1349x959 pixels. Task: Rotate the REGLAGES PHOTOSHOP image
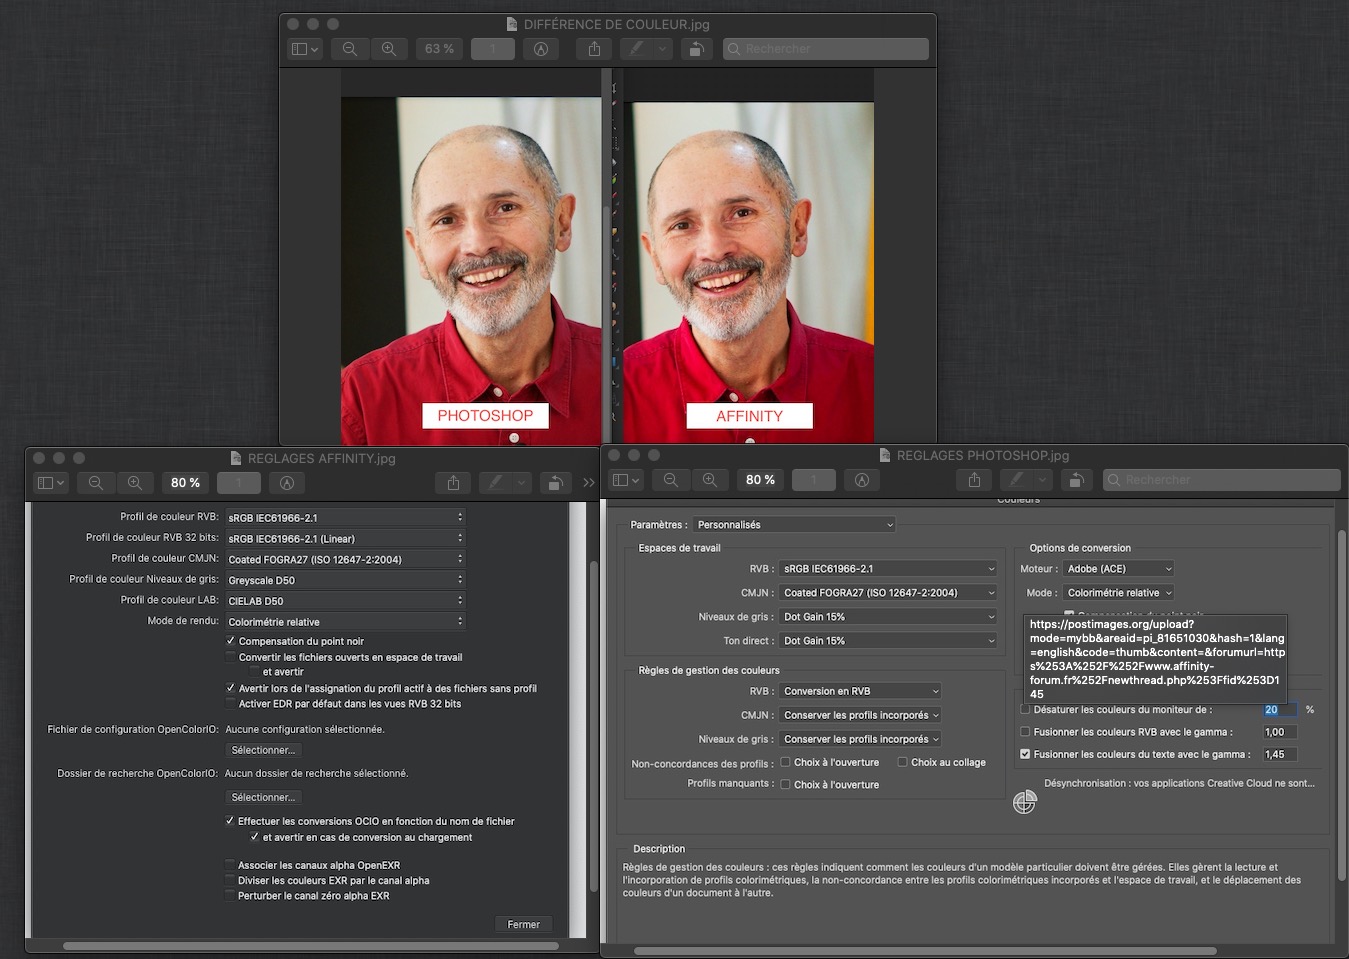click(1077, 480)
